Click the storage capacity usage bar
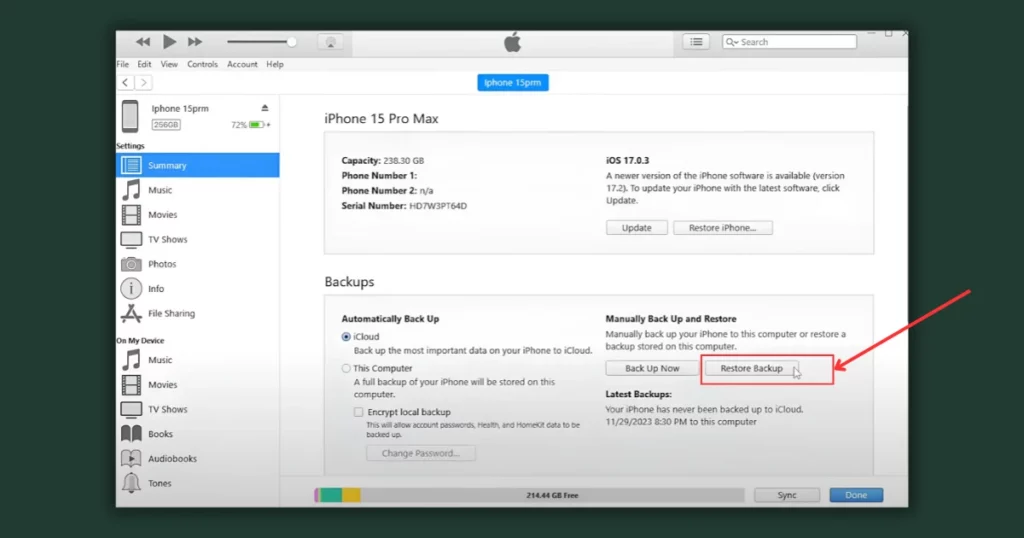Screen dimensions: 1024x538 tap(529, 495)
